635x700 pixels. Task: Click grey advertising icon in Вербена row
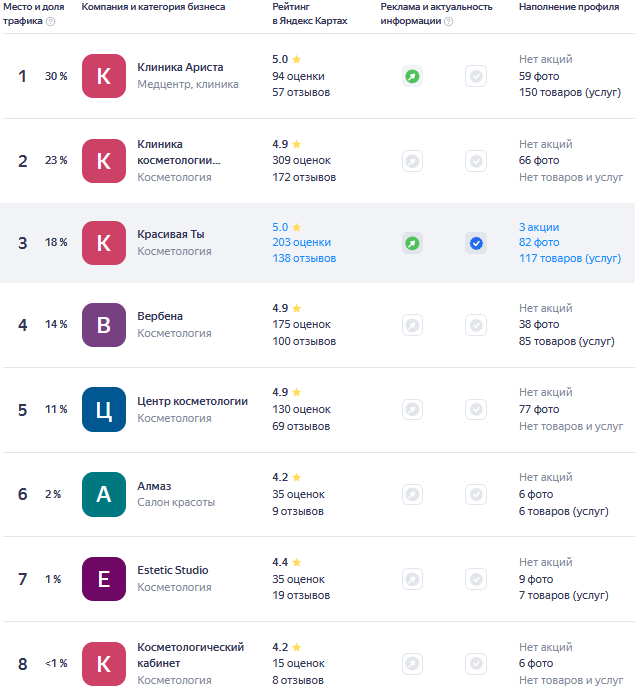click(x=412, y=325)
